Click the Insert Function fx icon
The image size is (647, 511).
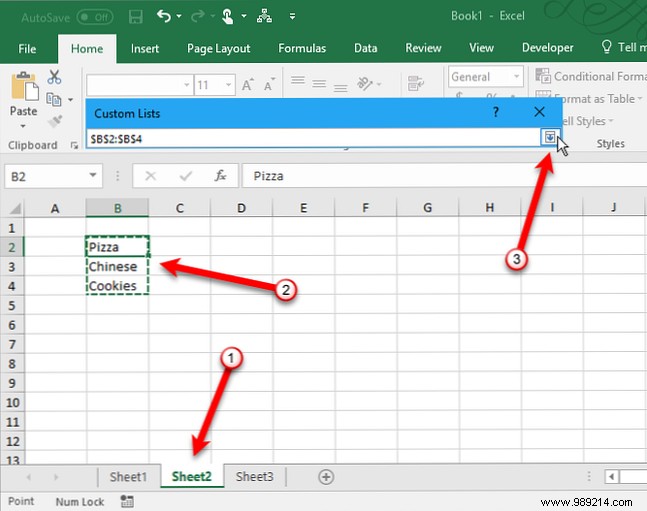(220, 175)
